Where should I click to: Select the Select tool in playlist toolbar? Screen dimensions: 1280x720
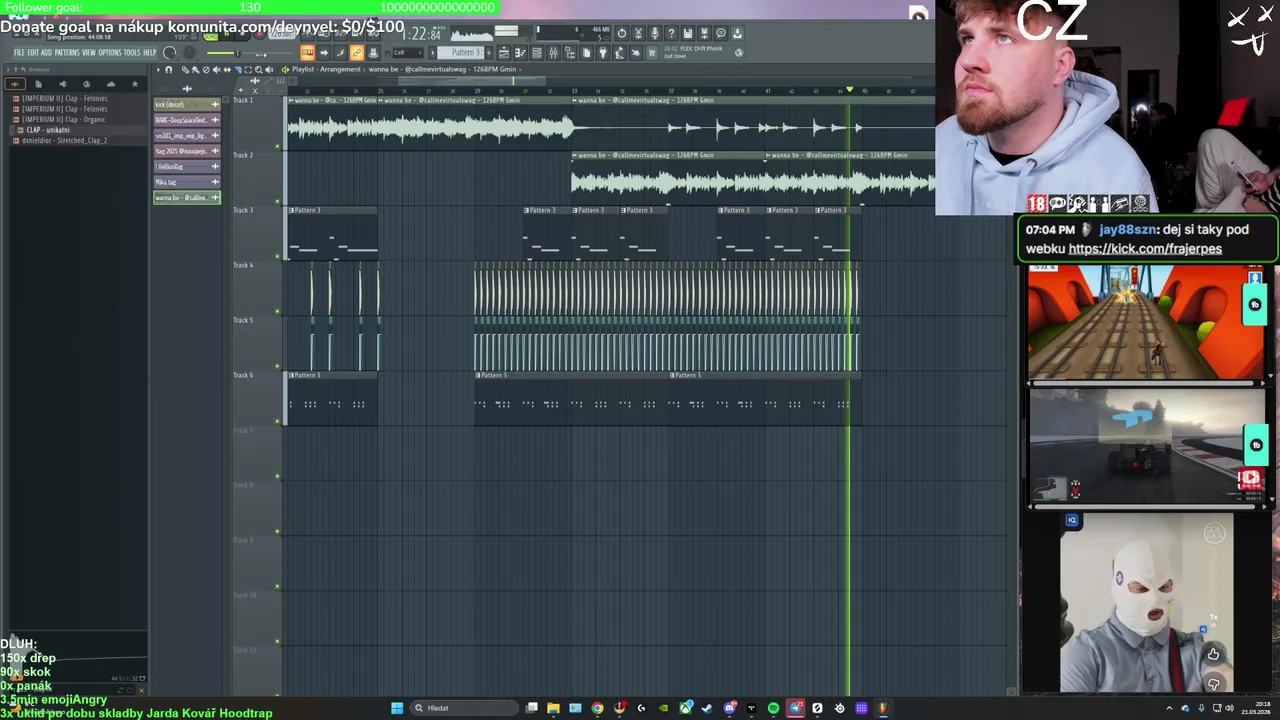point(248,70)
